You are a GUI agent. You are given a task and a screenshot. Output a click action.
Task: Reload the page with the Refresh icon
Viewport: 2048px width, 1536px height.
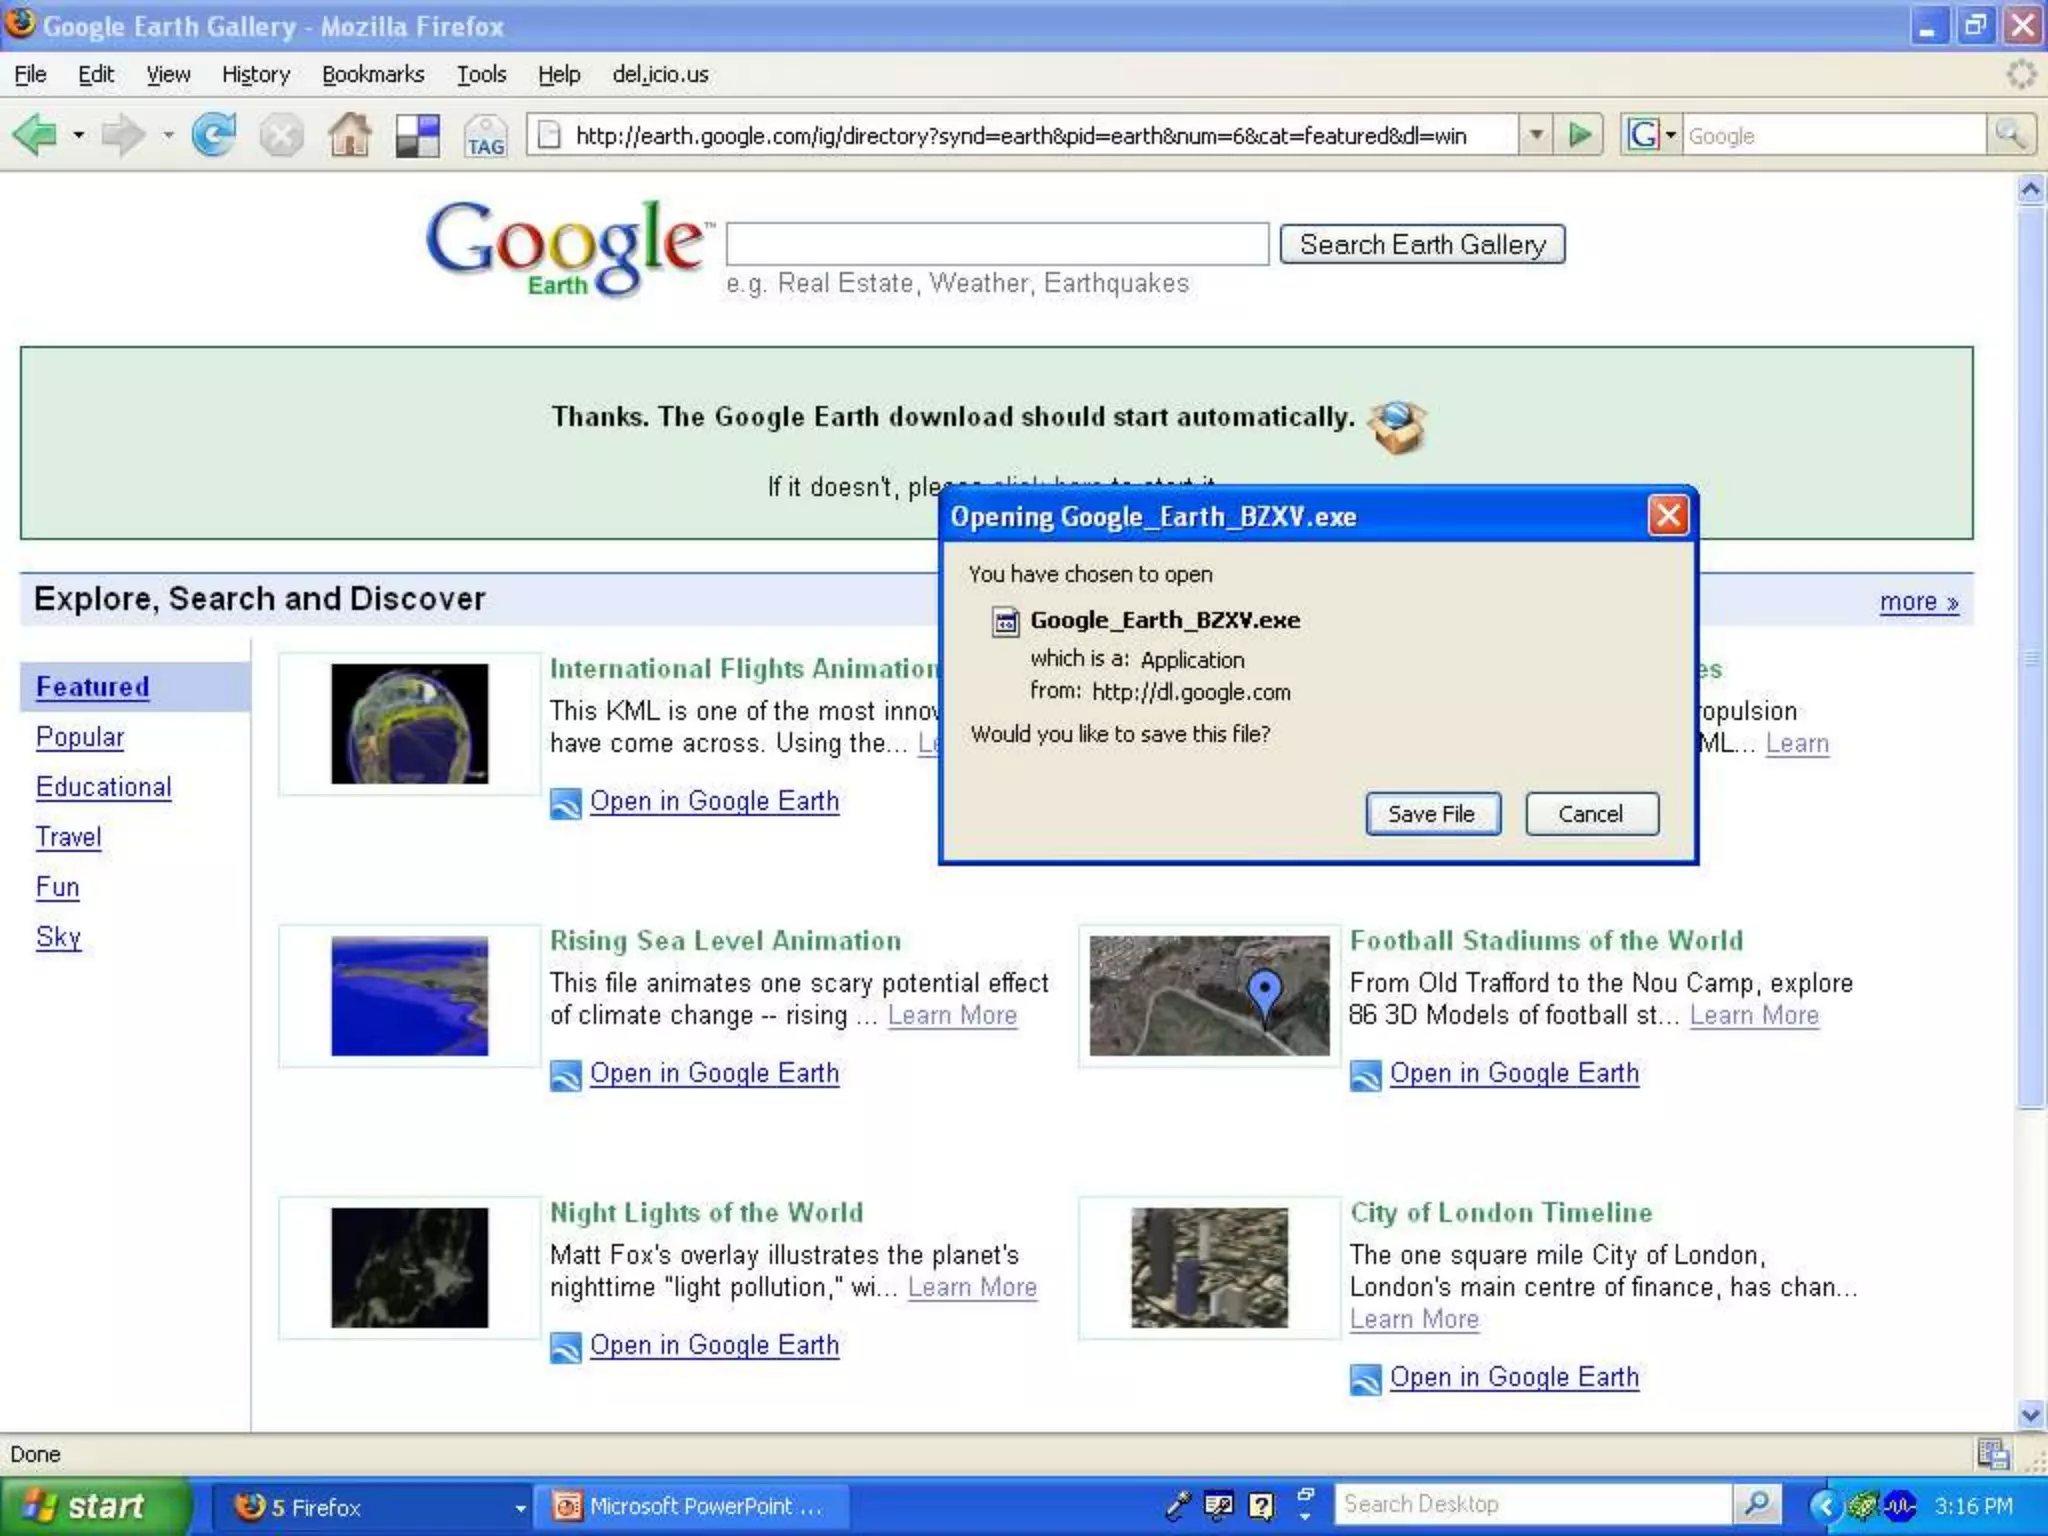213,134
